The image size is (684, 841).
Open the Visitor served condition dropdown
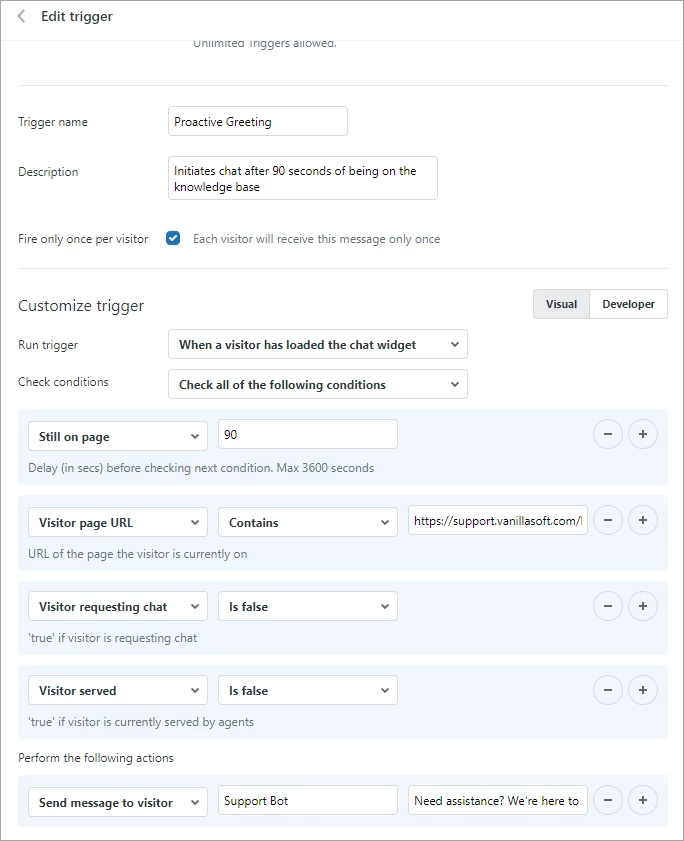coord(117,690)
